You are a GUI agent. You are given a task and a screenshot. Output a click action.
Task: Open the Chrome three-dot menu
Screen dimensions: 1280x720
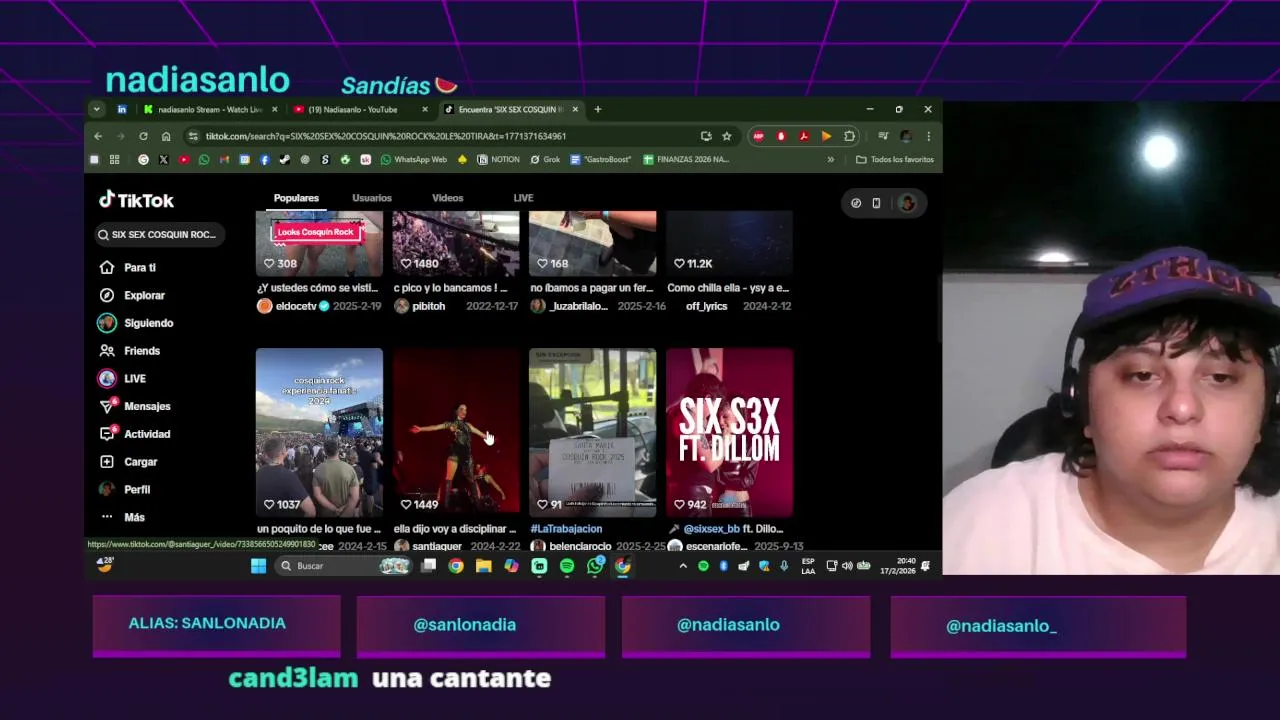tap(928, 136)
